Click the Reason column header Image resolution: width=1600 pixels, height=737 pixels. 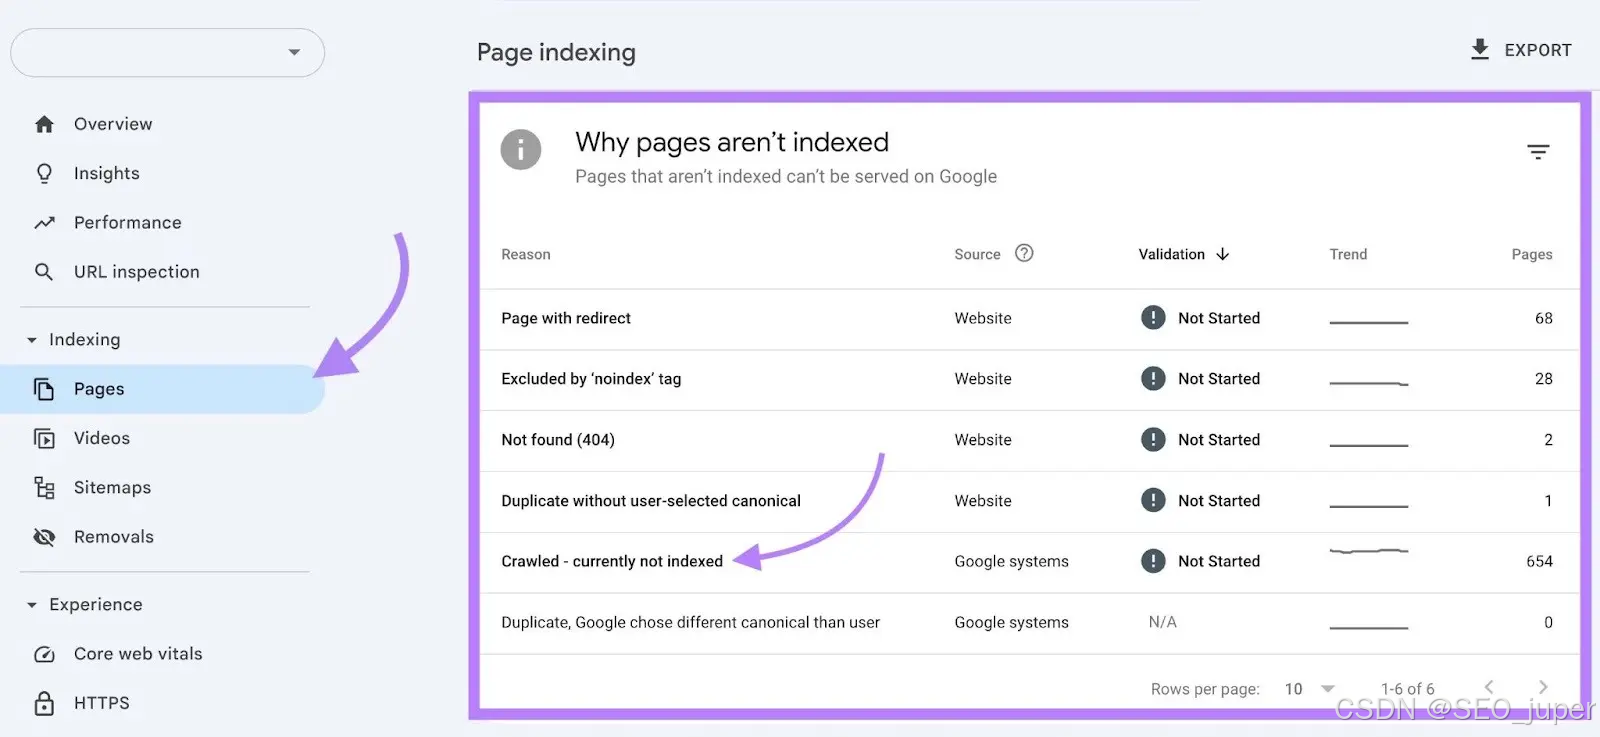(526, 254)
